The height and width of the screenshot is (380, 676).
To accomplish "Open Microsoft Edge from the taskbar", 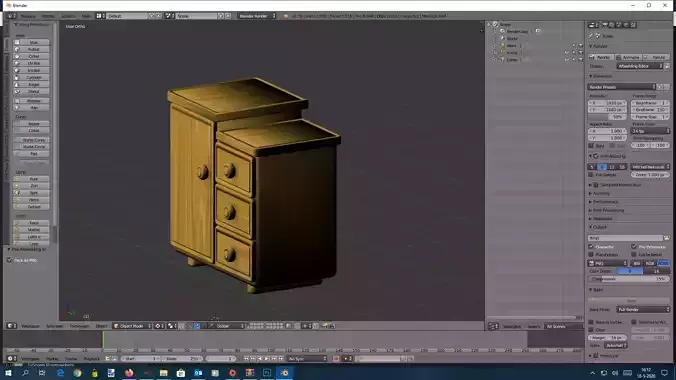I will coord(60,373).
